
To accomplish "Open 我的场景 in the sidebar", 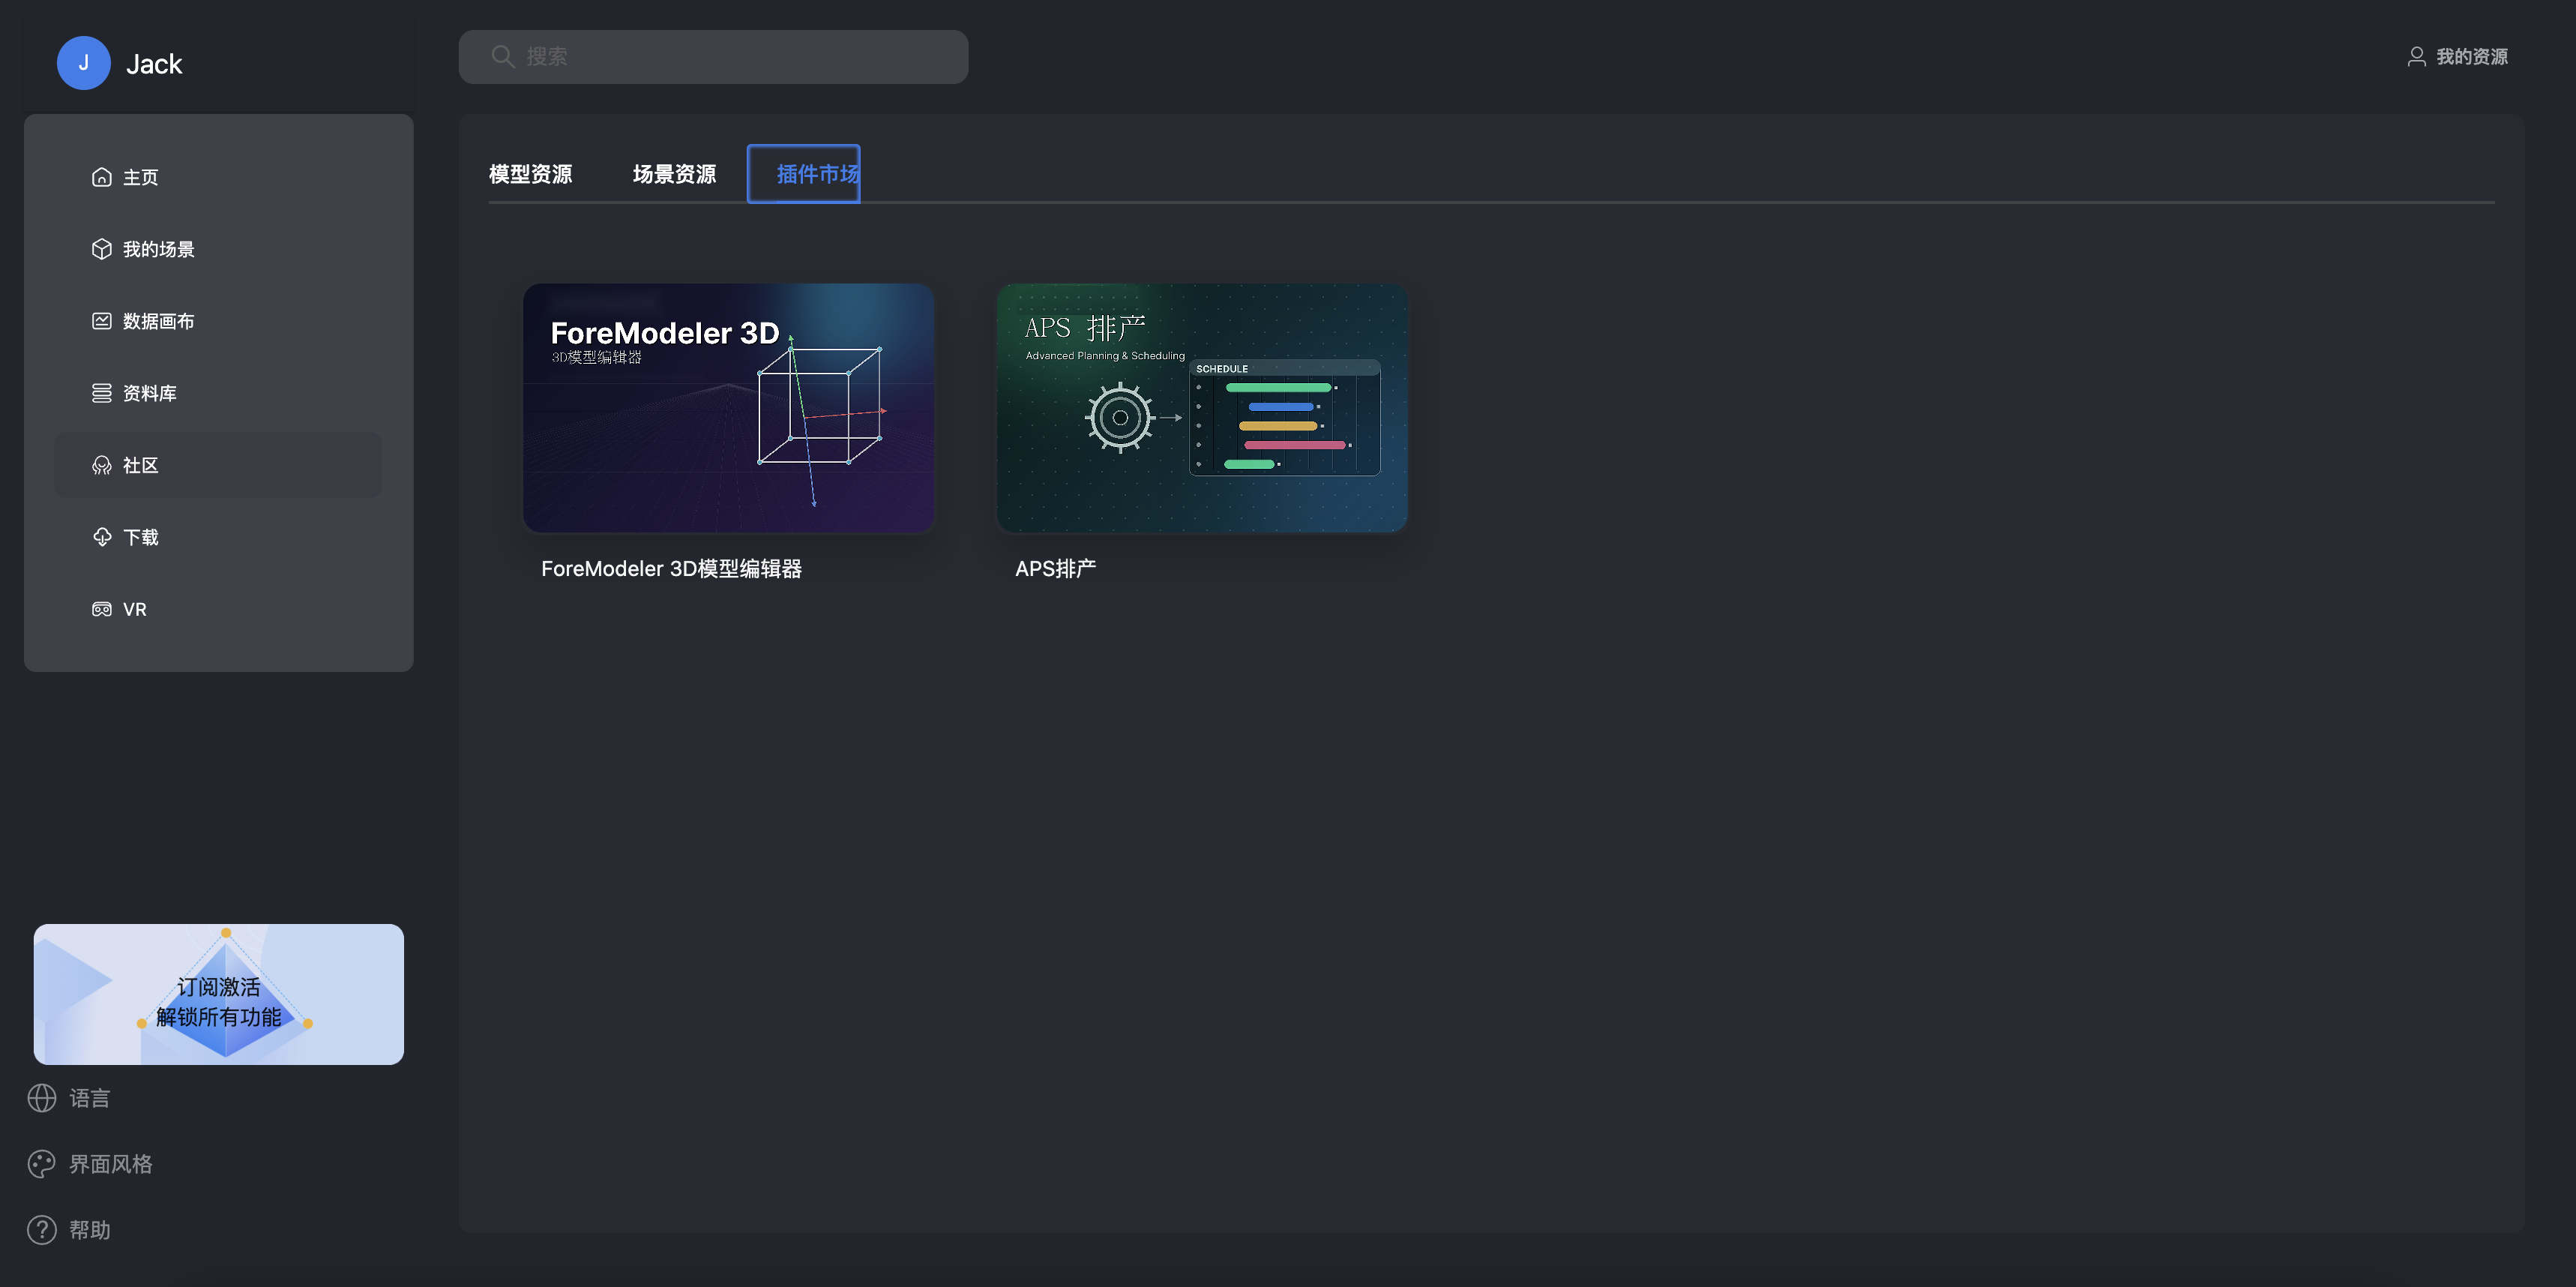I will pyautogui.click(x=218, y=249).
